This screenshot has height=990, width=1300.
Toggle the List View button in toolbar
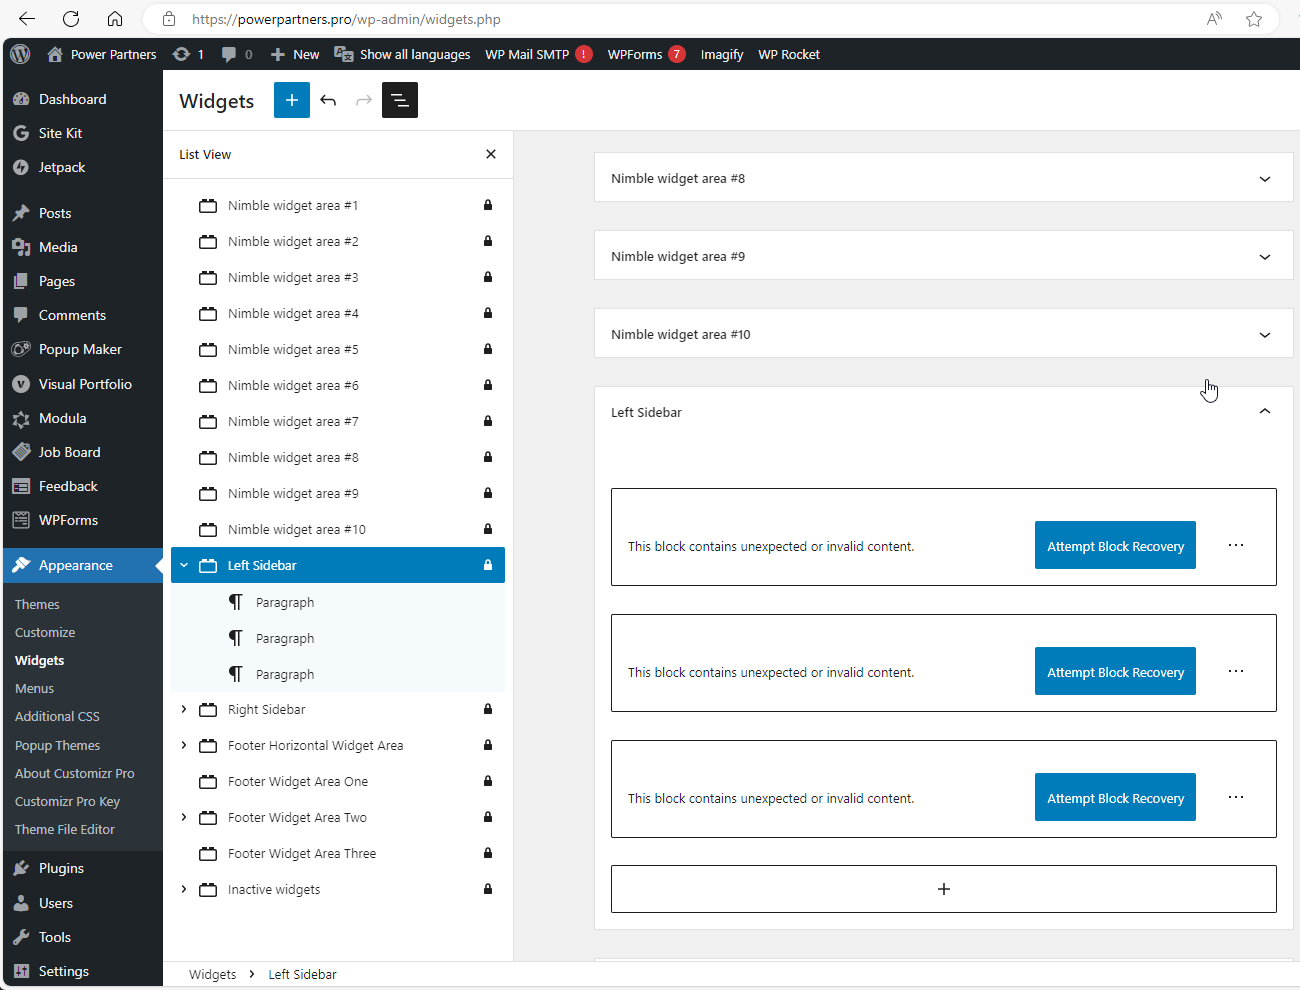click(x=400, y=100)
